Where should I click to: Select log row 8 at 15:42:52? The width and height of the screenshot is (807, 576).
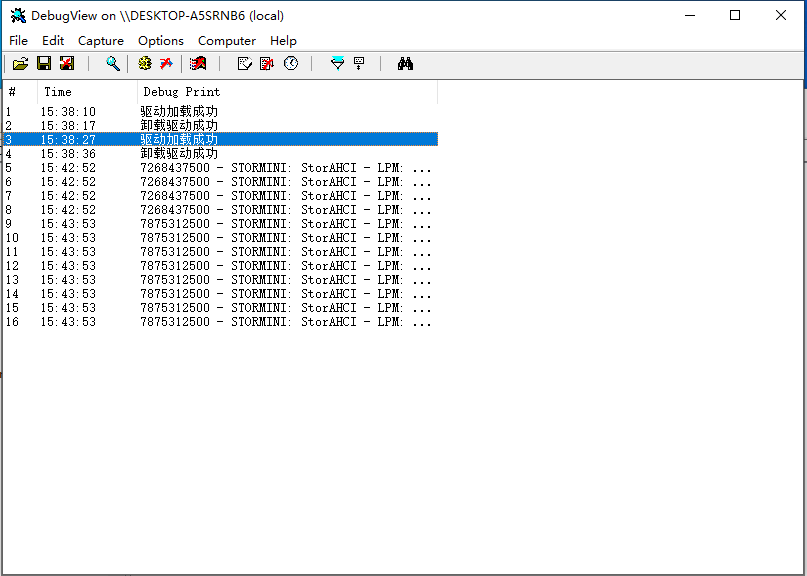tap(220, 210)
